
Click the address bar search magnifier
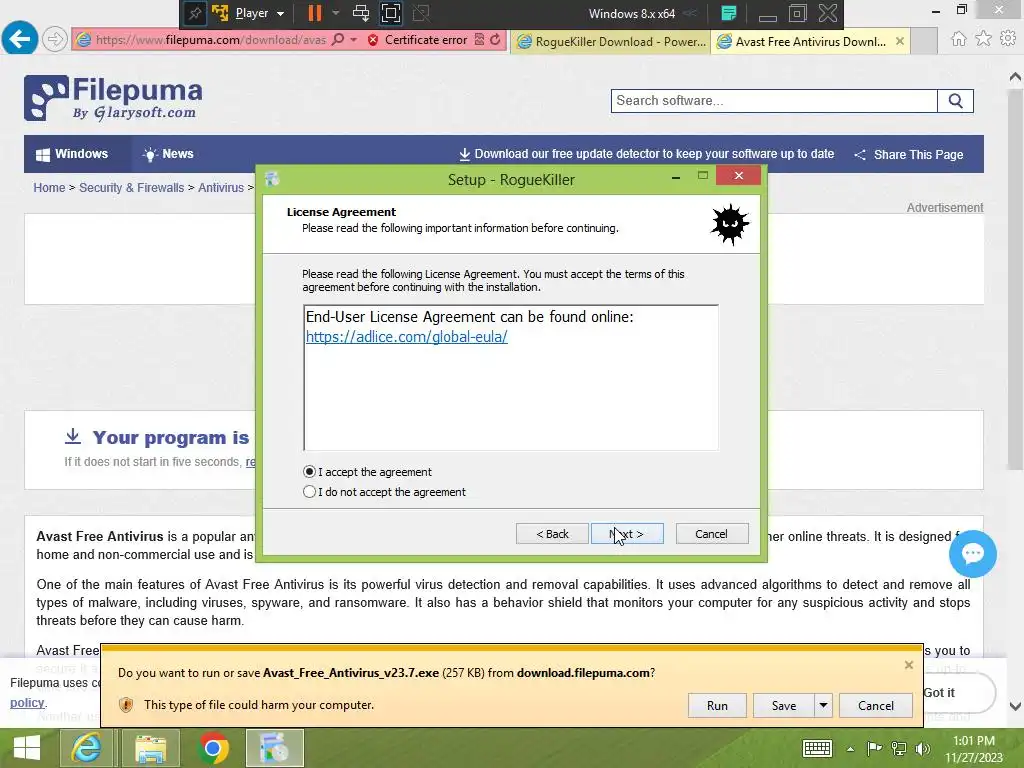tap(338, 40)
